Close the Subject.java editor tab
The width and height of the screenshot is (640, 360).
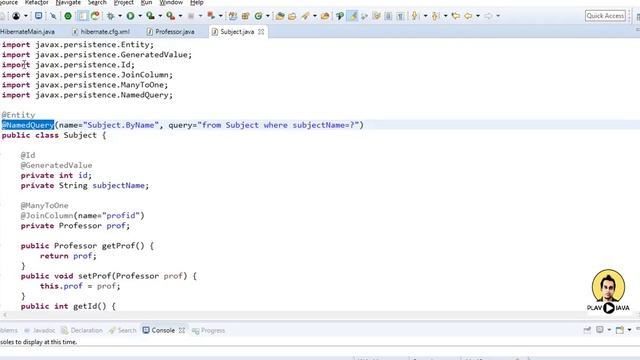click(261, 31)
